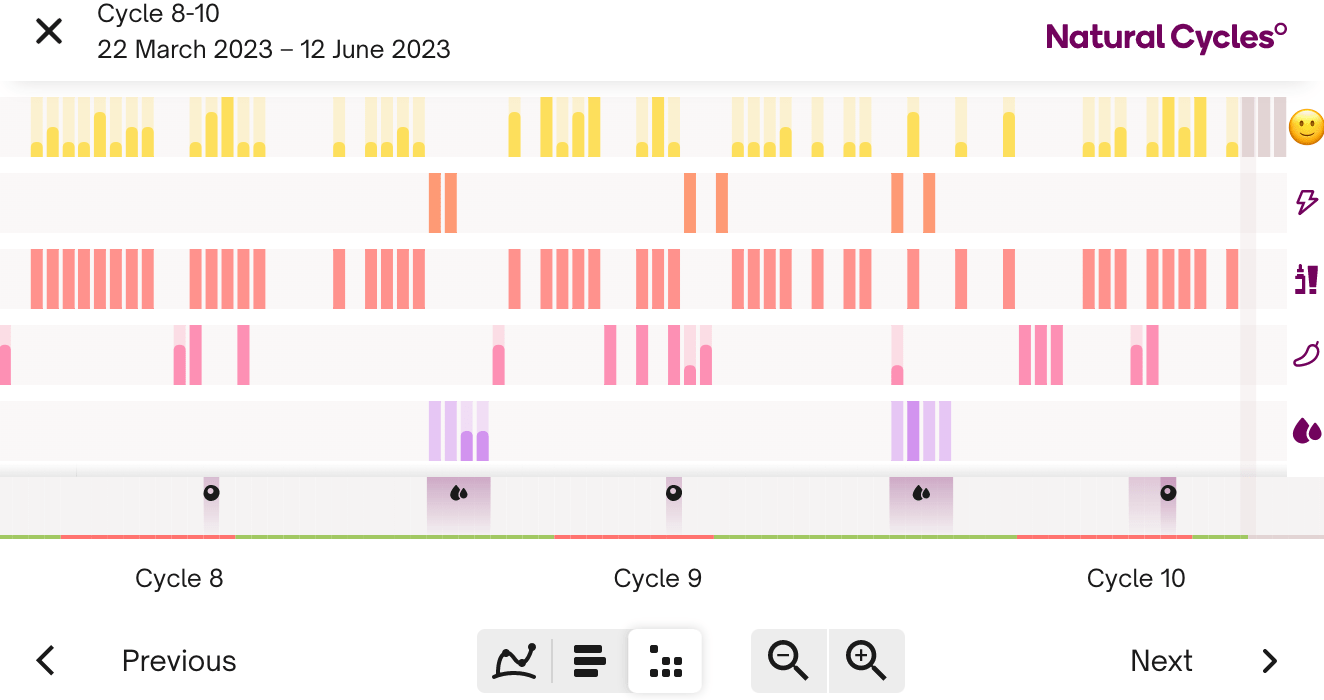Switch to the line graph view
This screenshot has width=1324, height=700.
tap(516, 661)
